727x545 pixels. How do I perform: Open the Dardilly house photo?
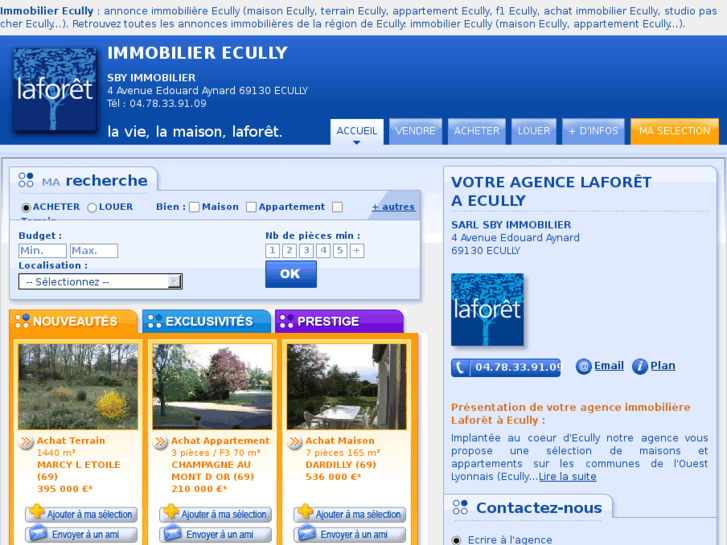pyautogui.click(x=346, y=386)
